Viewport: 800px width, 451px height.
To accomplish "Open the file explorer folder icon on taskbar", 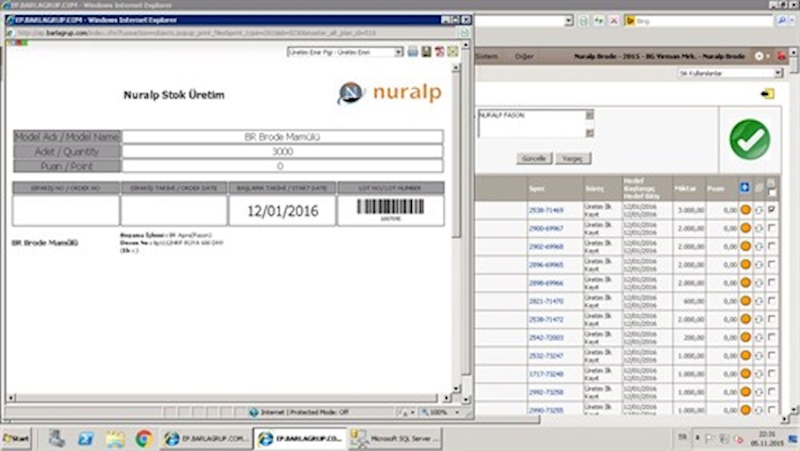I will coord(115,438).
